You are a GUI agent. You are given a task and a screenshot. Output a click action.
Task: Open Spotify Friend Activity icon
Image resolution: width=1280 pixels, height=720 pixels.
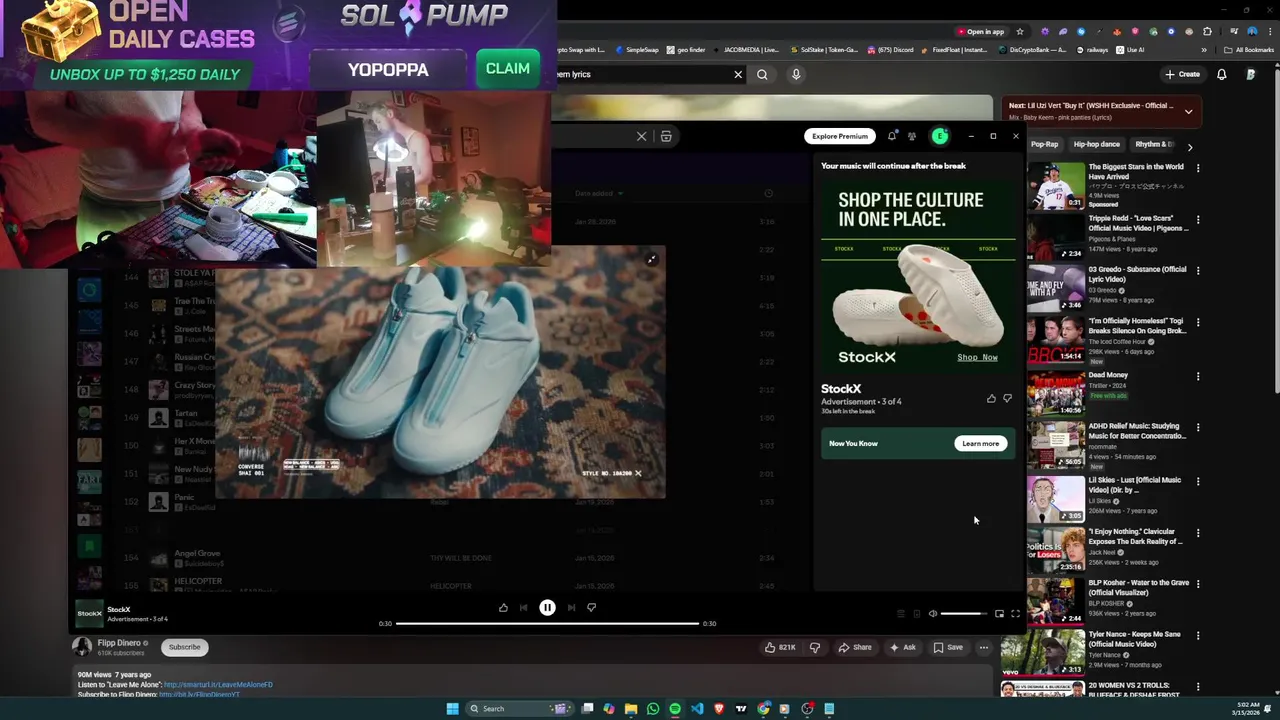[x=912, y=136]
